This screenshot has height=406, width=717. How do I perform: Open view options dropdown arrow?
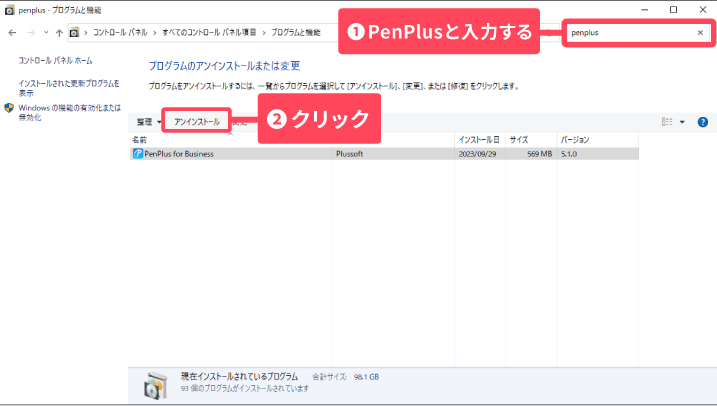pyautogui.click(x=682, y=122)
